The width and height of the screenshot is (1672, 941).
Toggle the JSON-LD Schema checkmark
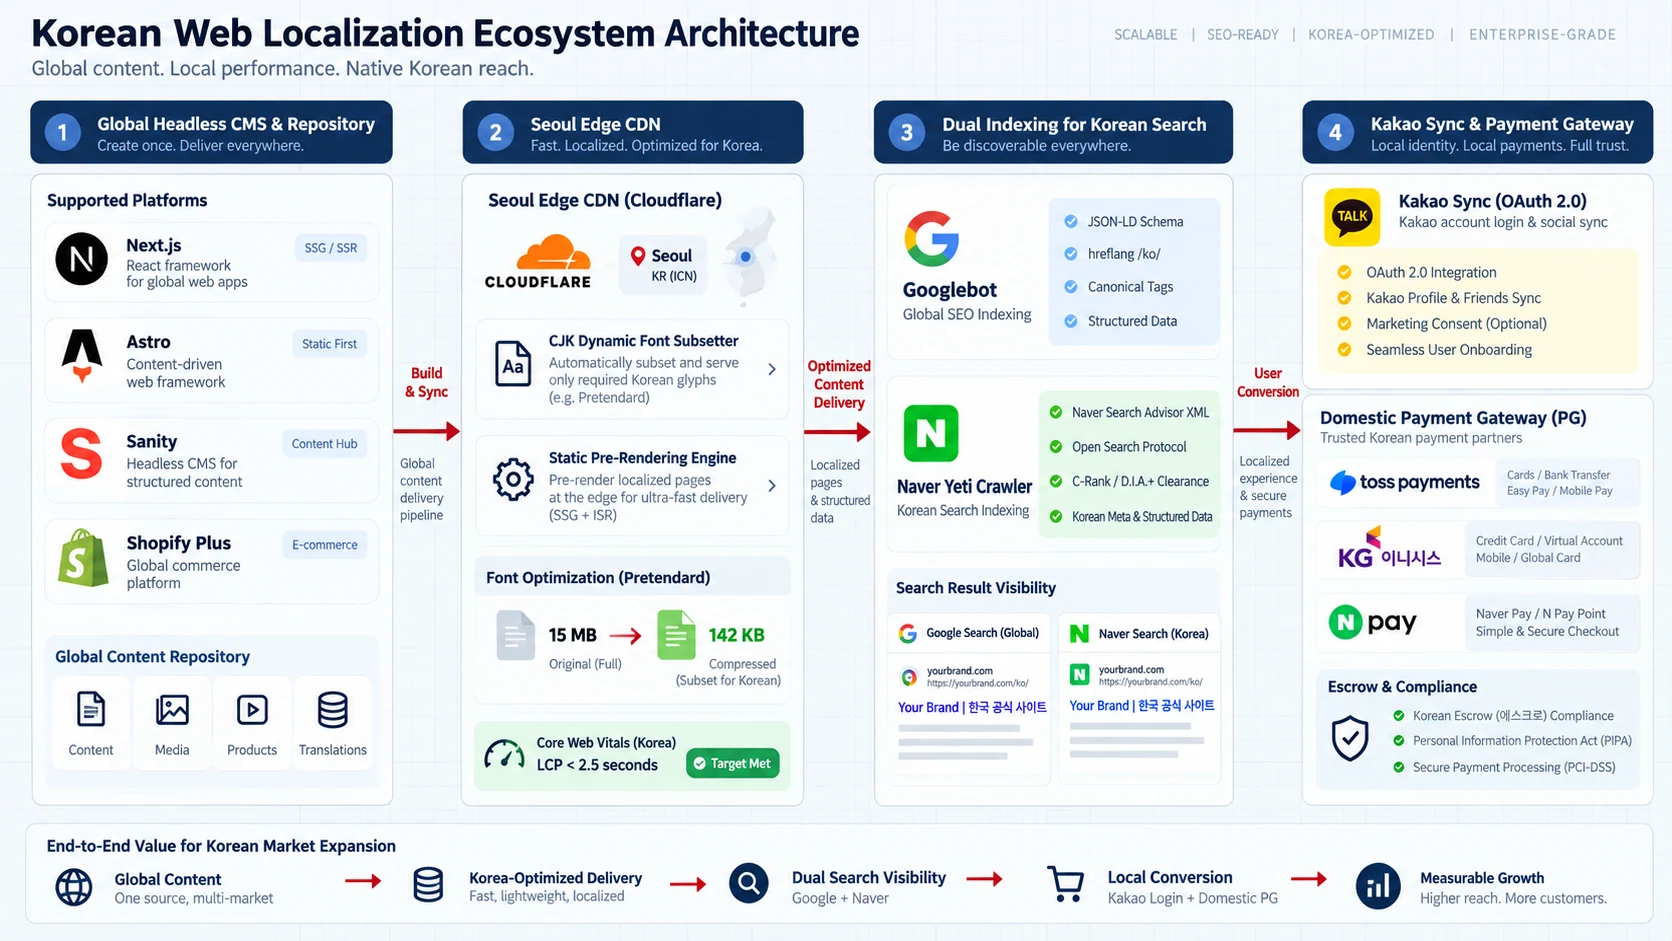(1071, 221)
